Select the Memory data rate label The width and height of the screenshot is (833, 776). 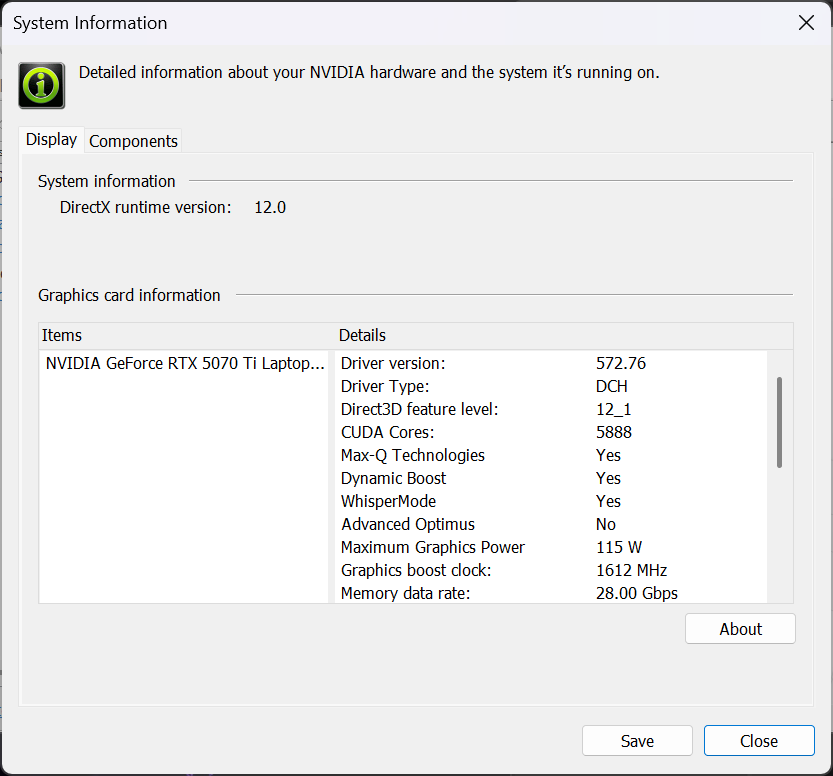click(405, 593)
